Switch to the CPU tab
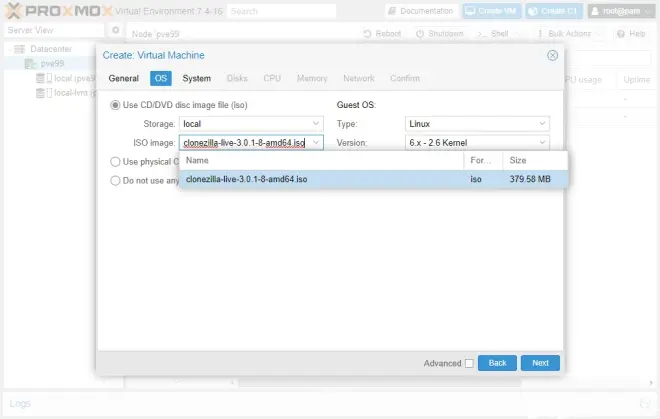The height and width of the screenshot is (419, 660). tap(272, 78)
